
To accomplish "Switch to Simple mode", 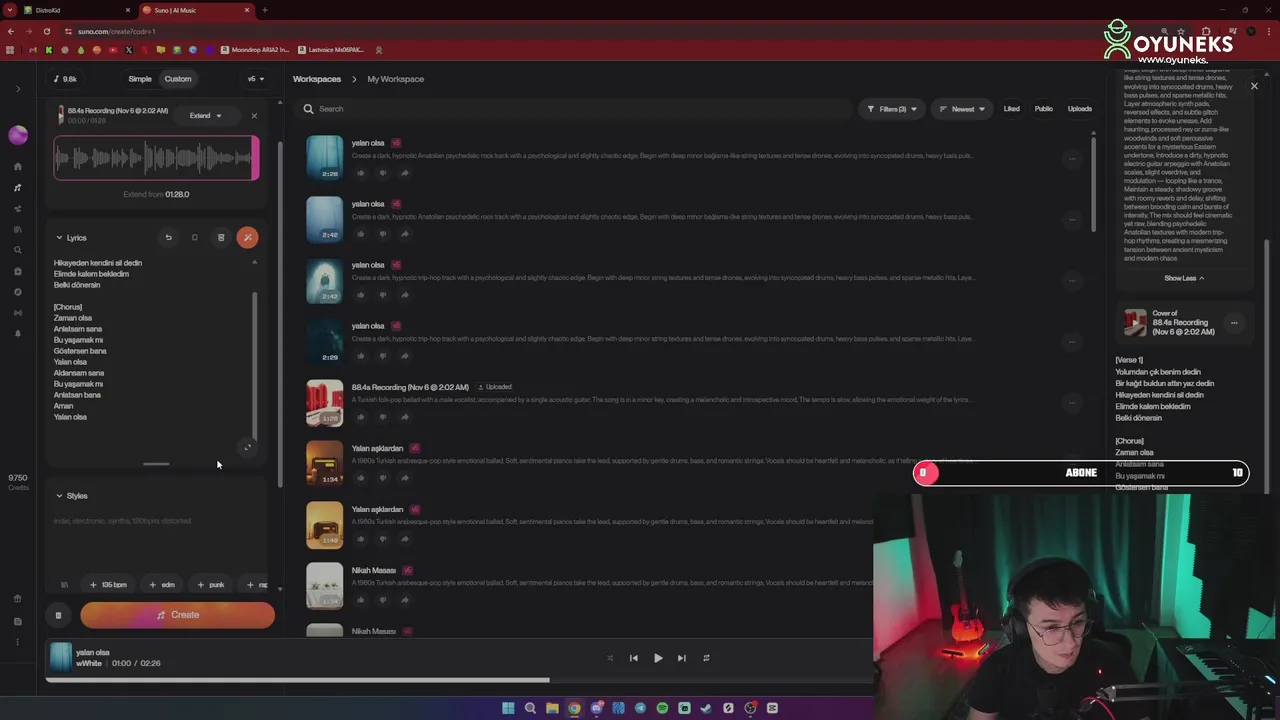I will coord(140,79).
